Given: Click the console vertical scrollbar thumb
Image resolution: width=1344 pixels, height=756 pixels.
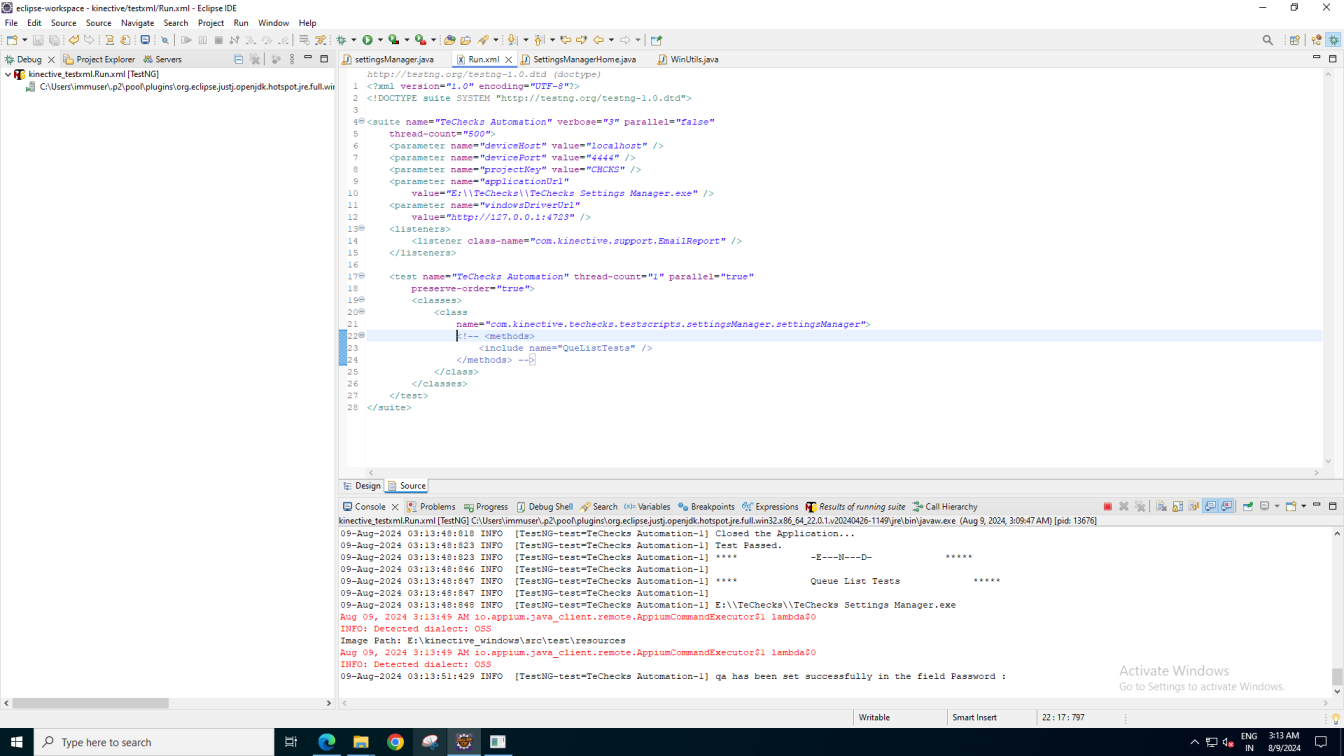Looking at the screenshot, I should 1337,677.
